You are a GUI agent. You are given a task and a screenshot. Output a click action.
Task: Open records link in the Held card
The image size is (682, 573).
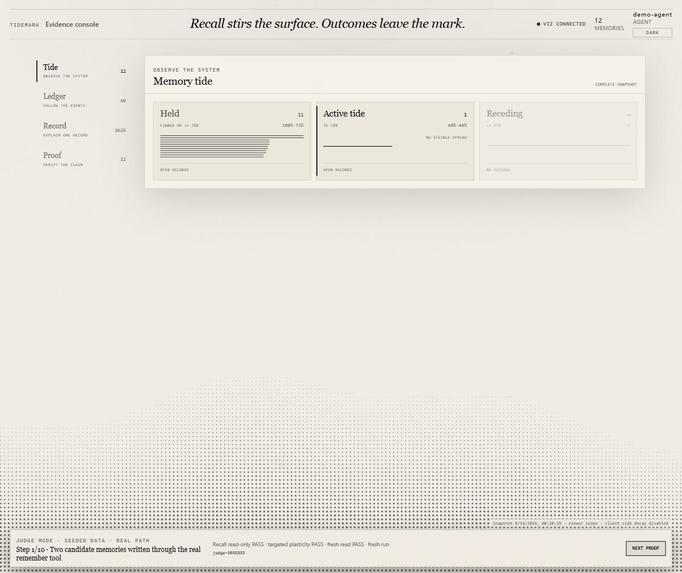coord(174,170)
